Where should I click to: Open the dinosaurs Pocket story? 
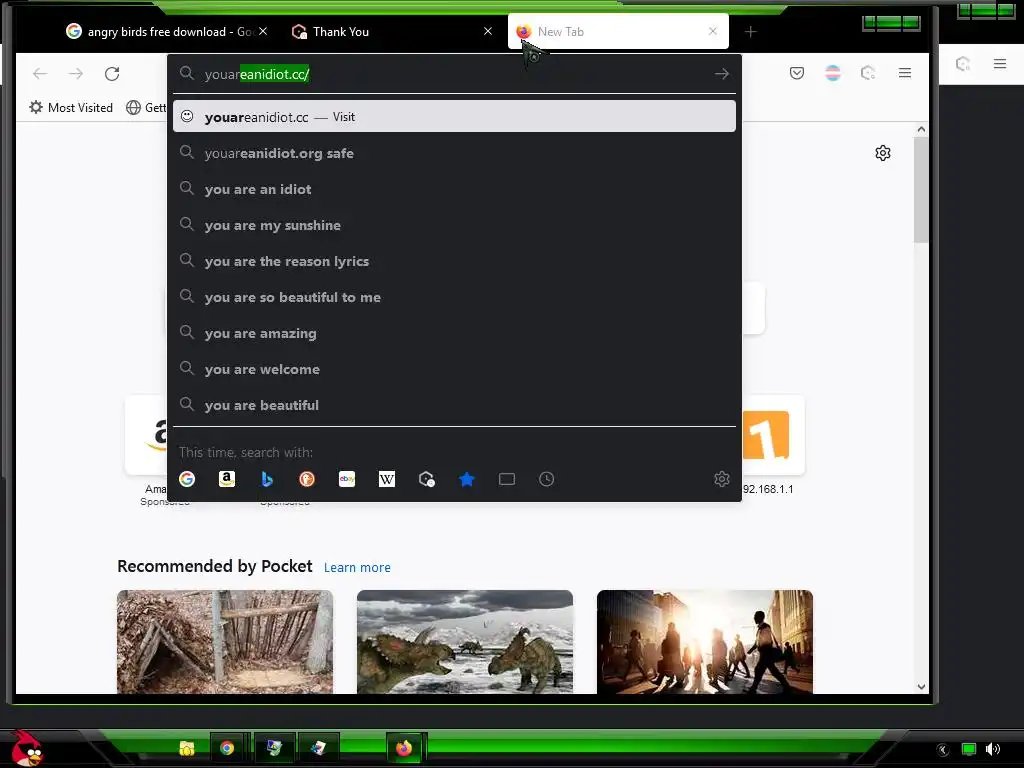tap(465, 641)
